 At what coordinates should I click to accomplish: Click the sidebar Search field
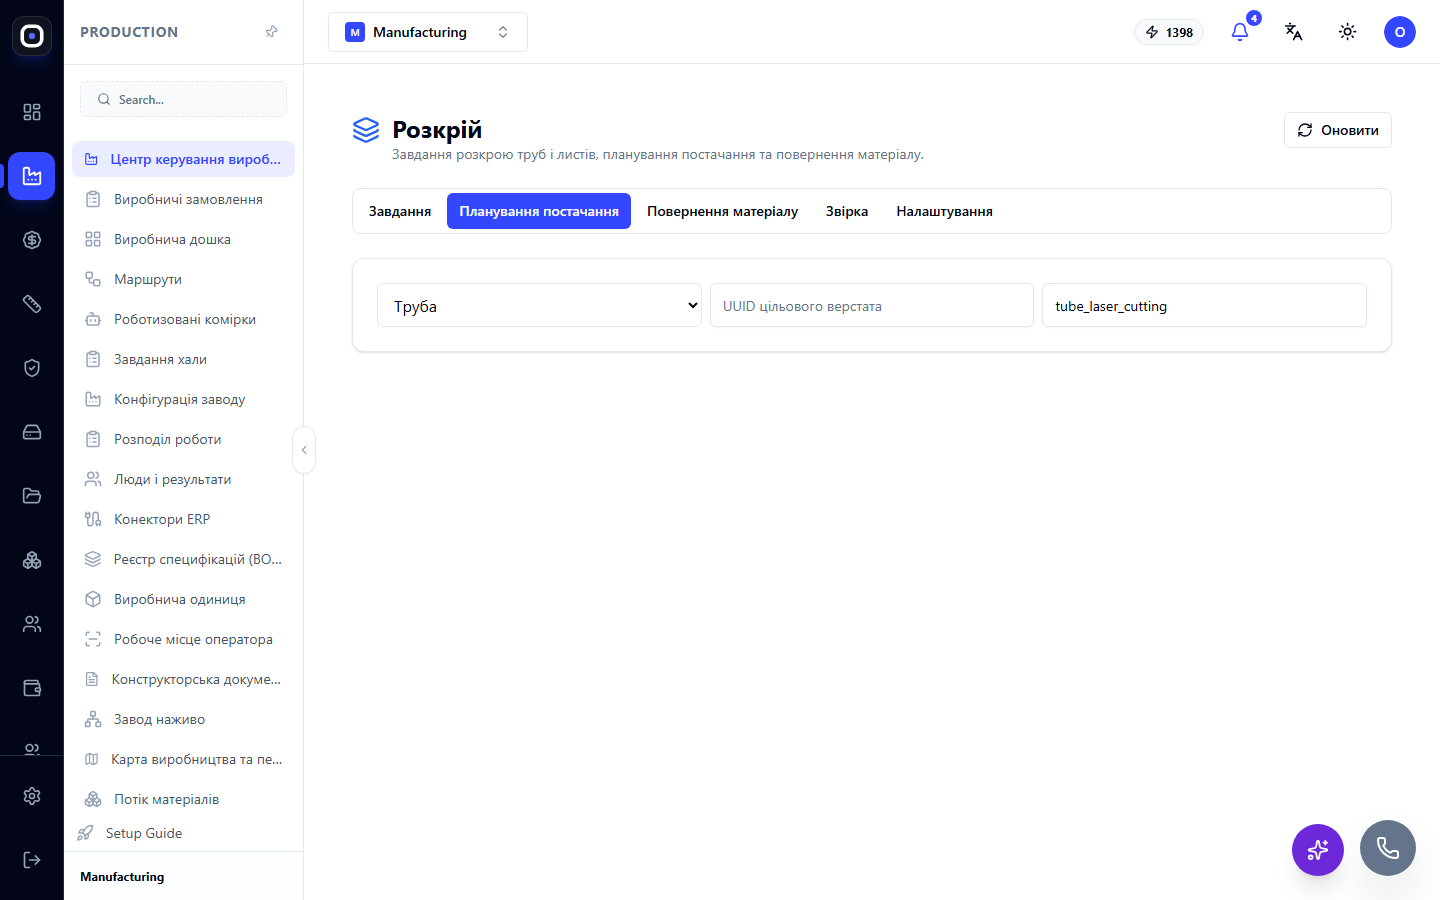click(183, 99)
